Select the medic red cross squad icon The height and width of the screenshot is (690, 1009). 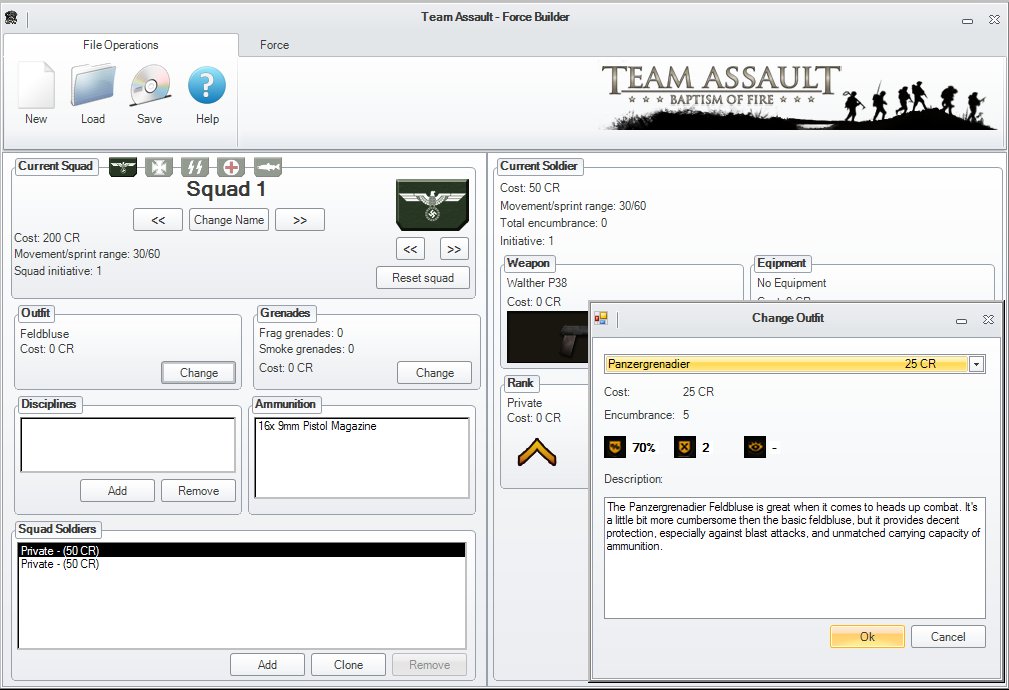[x=230, y=167]
